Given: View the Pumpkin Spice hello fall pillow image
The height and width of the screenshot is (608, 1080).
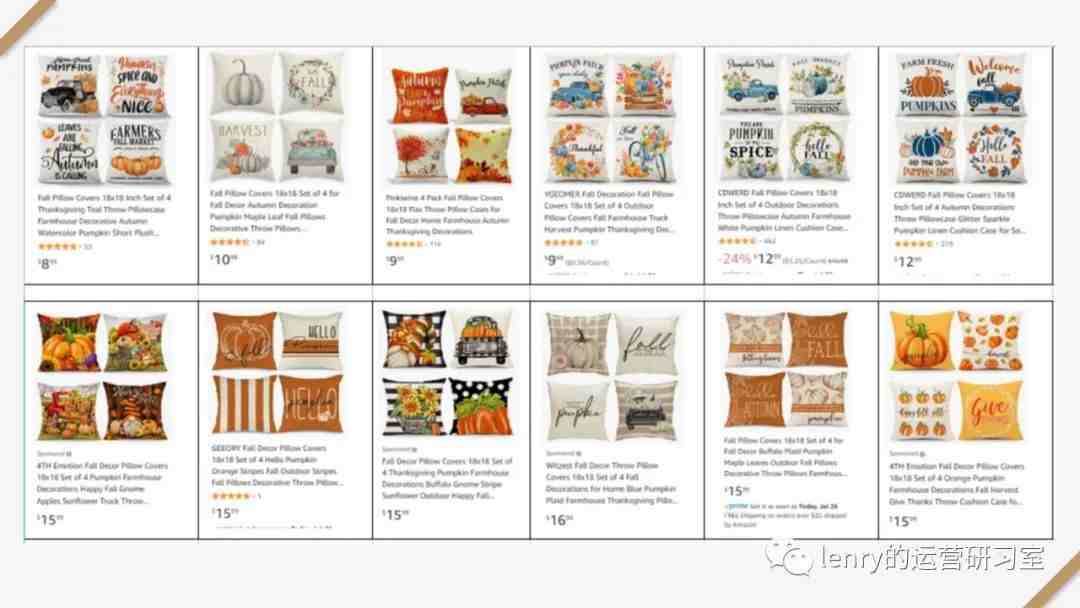Looking at the screenshot, I should [x=784, y=117].
